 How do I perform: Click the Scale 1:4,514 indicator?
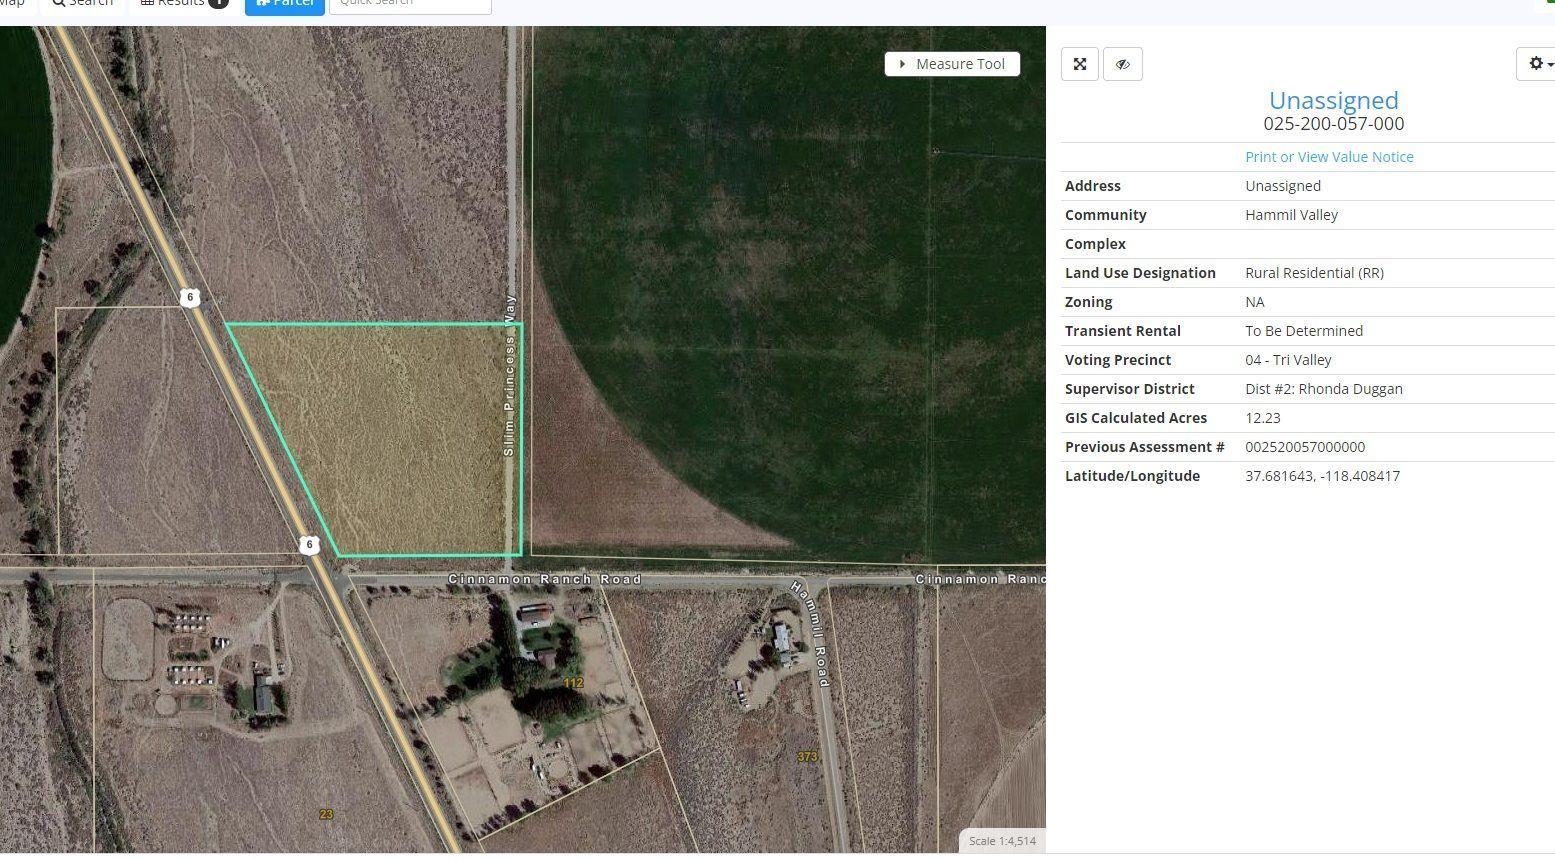pos(1001,841)
